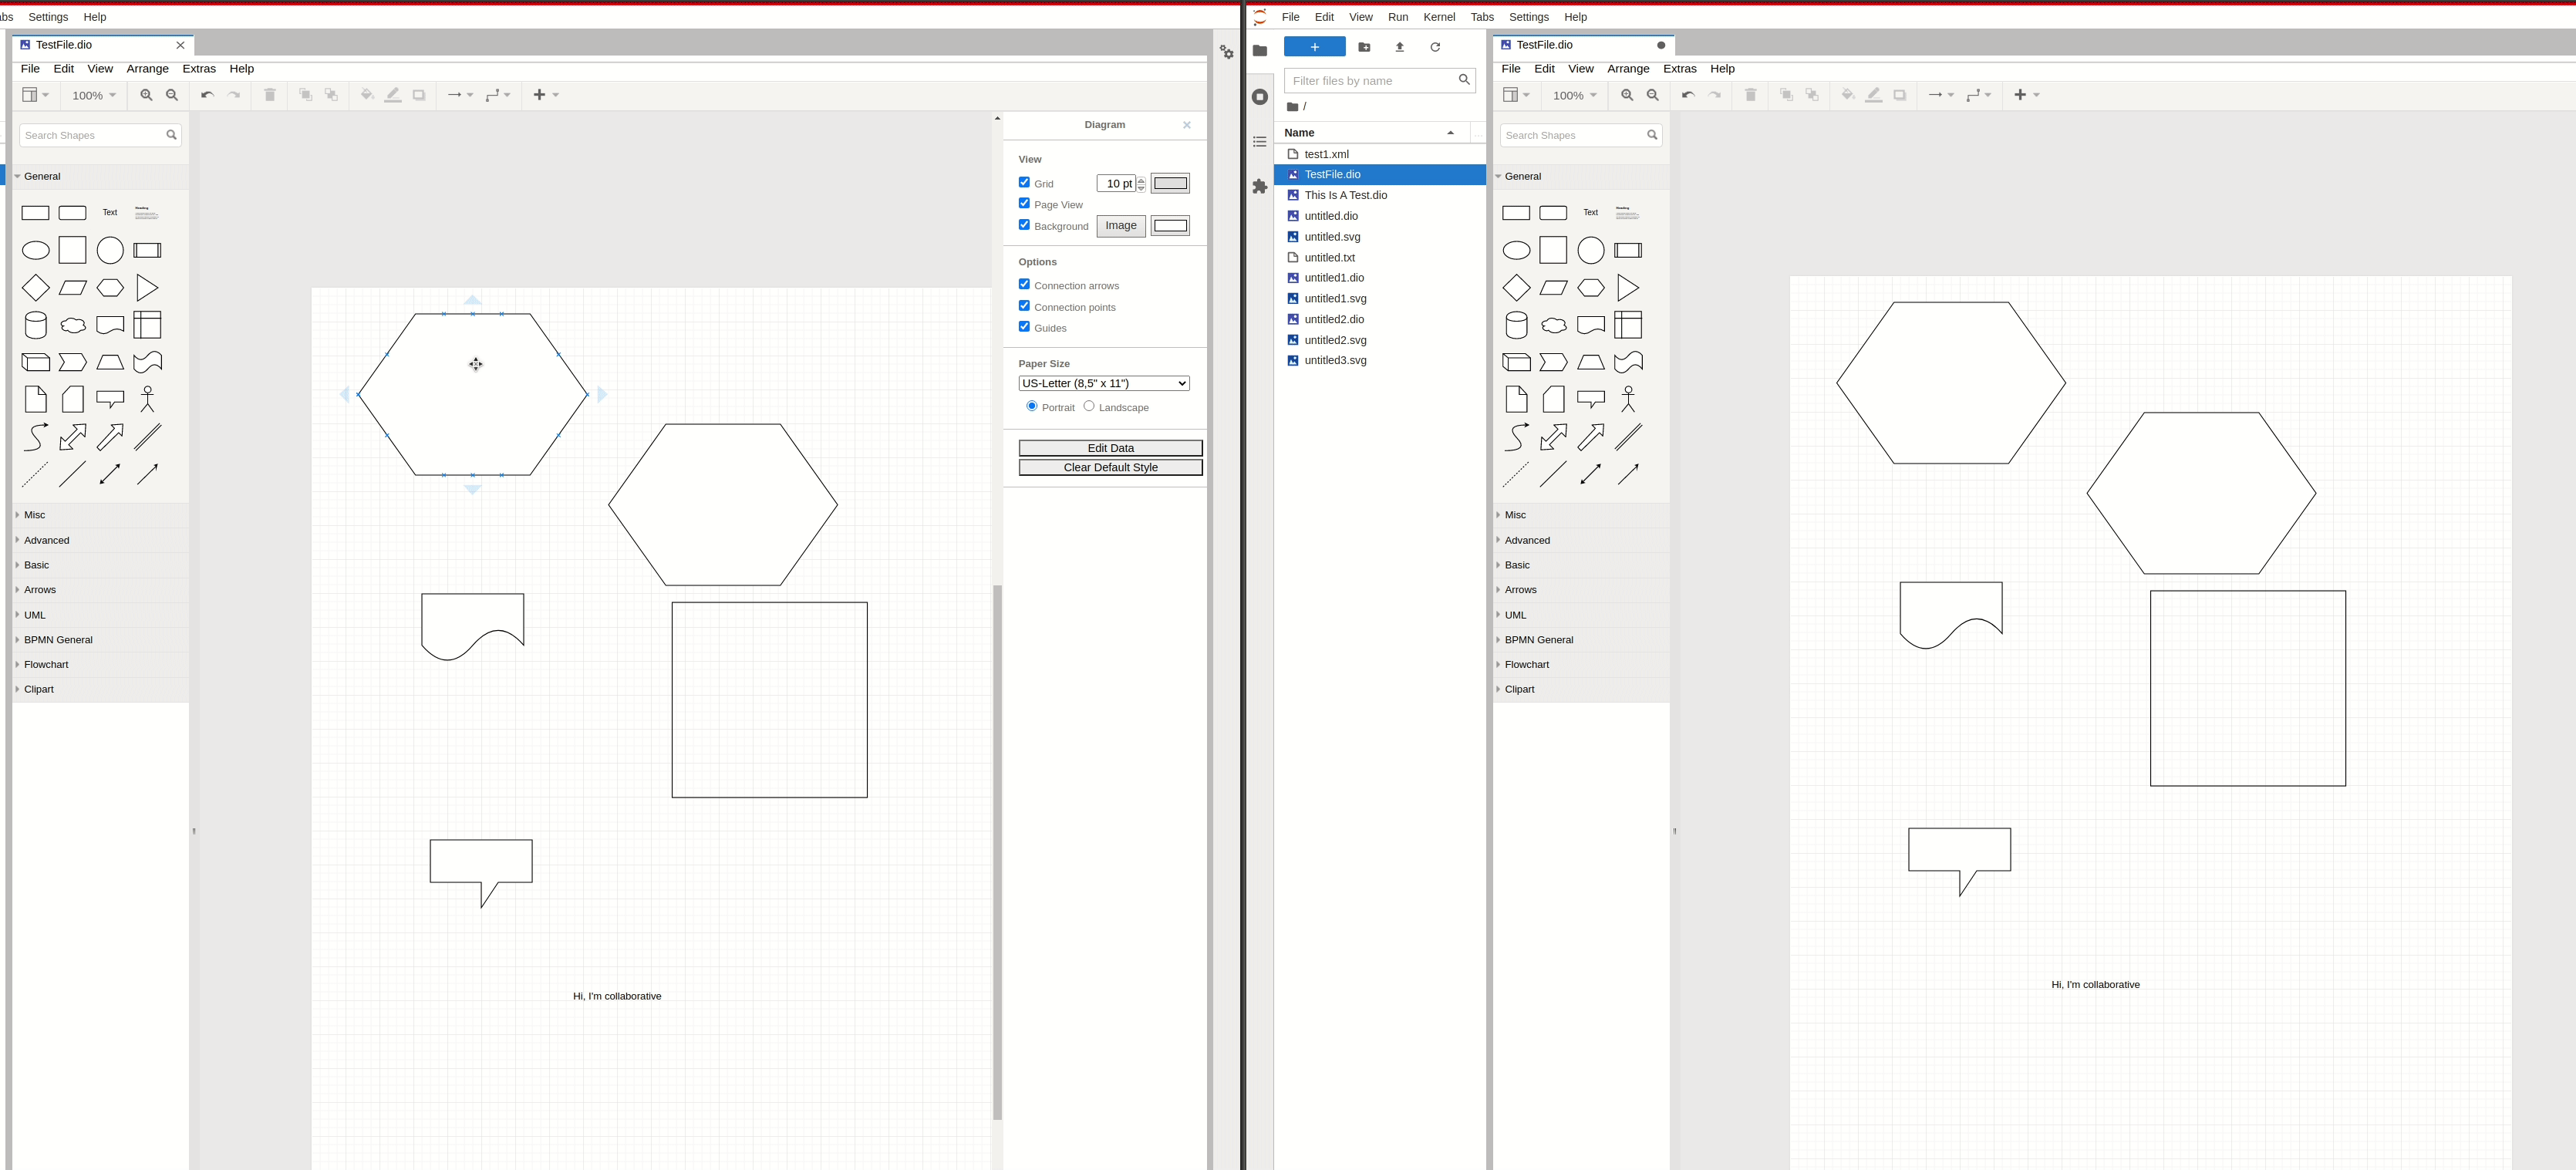
Task: Select triangle shape in right shapes palette
Action: 1628,288
